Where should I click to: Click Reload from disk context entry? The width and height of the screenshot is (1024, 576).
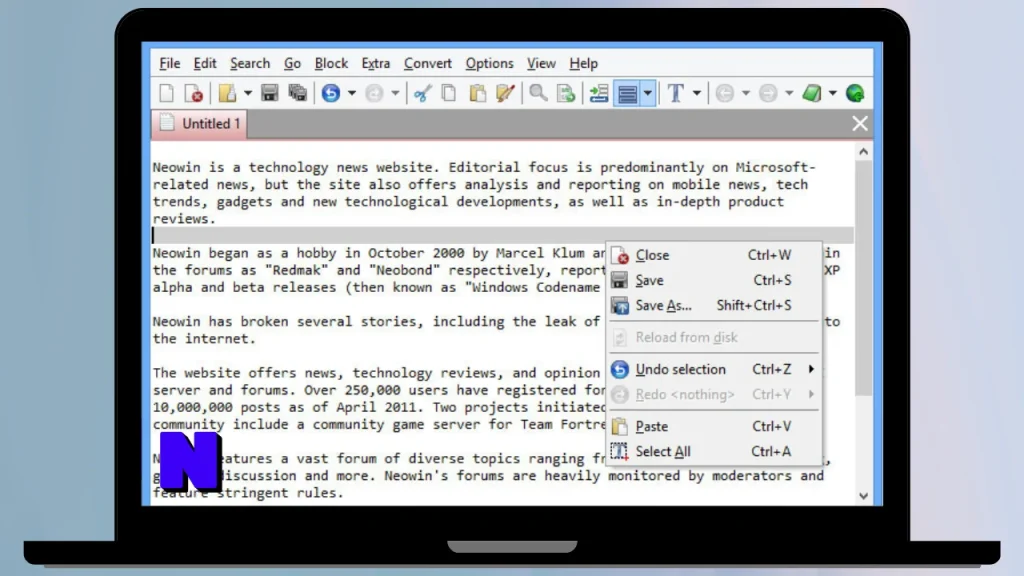[x=713, y=338]
